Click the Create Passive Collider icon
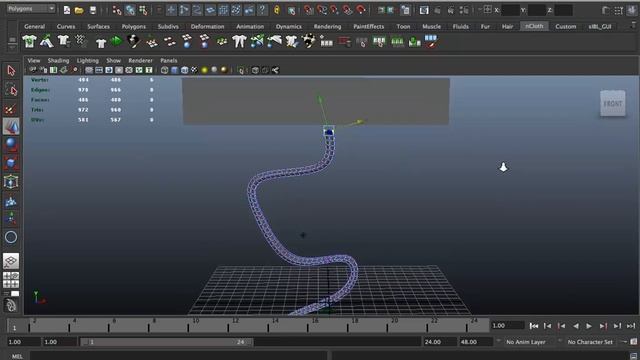640x360 pixels. click(47, 41)
